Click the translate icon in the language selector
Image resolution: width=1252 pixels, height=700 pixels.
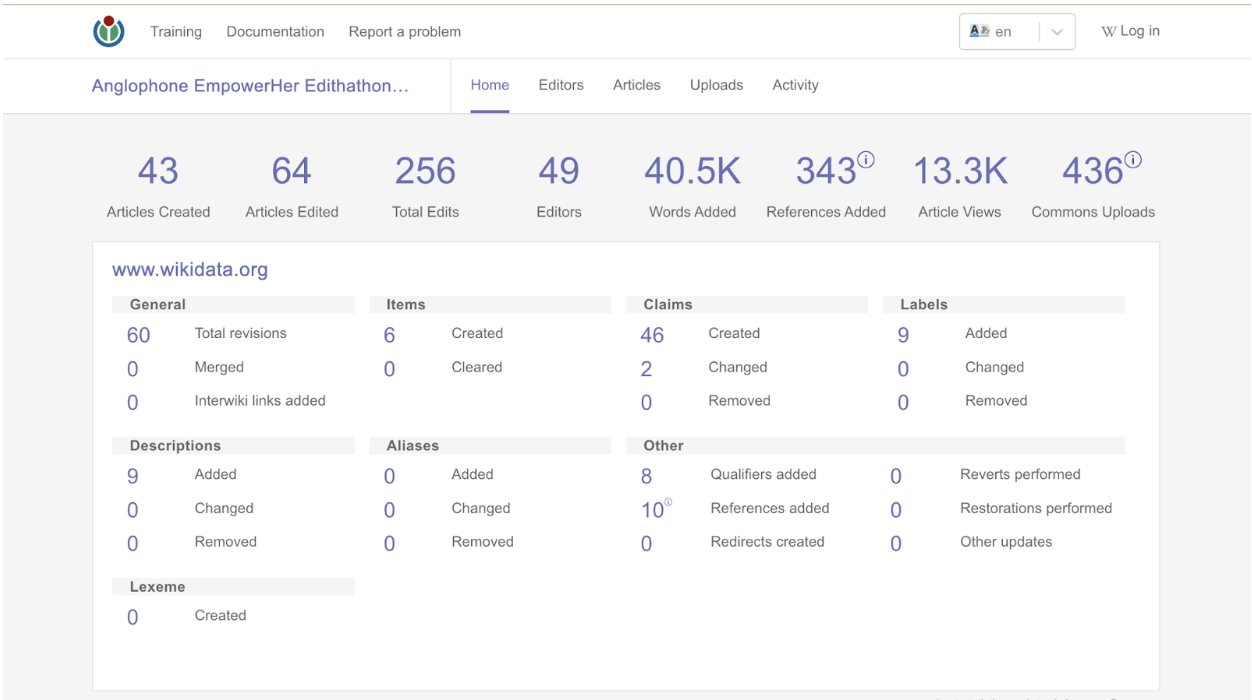(x=979, y=31)
